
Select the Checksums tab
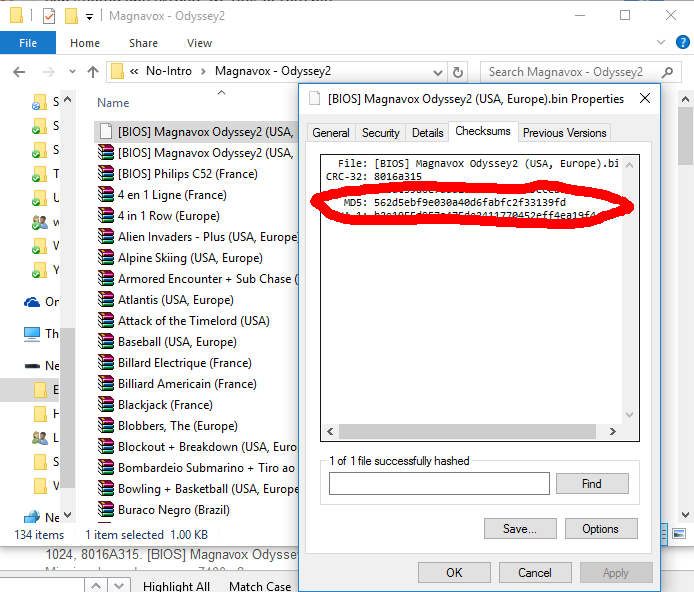pos(483,131)
